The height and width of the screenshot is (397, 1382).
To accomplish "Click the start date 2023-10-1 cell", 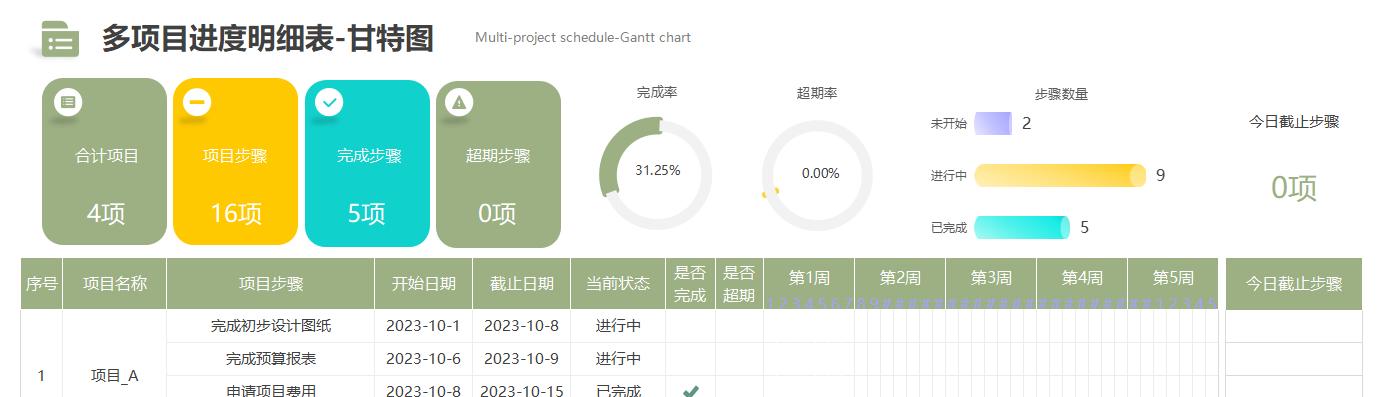I will pos(423,326).
